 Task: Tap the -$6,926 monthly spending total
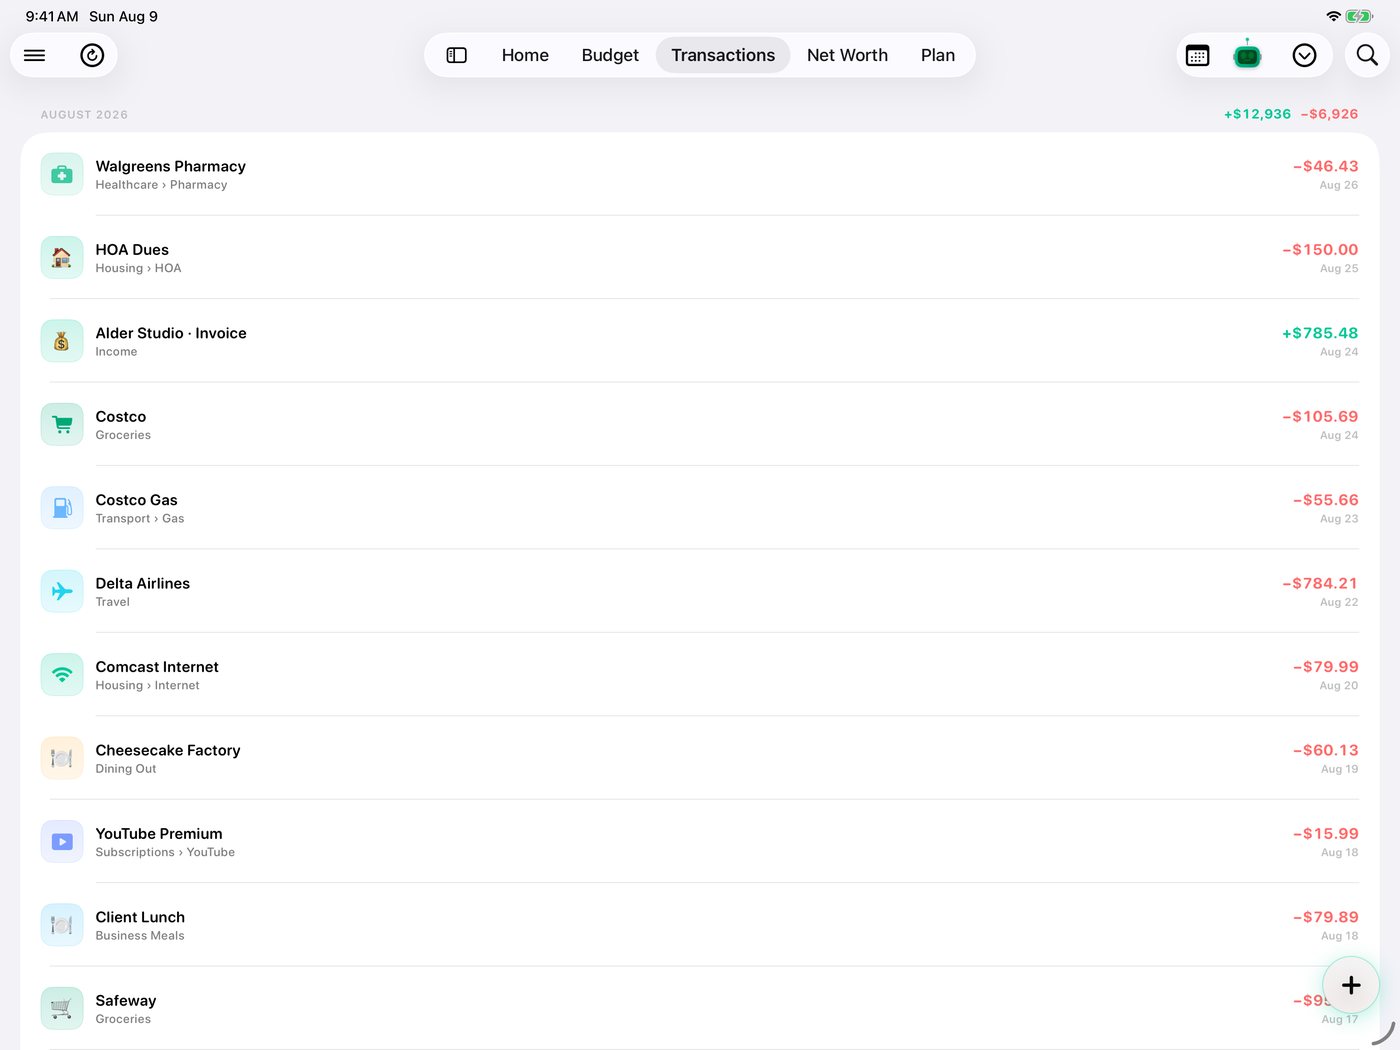pyautogui.click(x=1329, y=114)
